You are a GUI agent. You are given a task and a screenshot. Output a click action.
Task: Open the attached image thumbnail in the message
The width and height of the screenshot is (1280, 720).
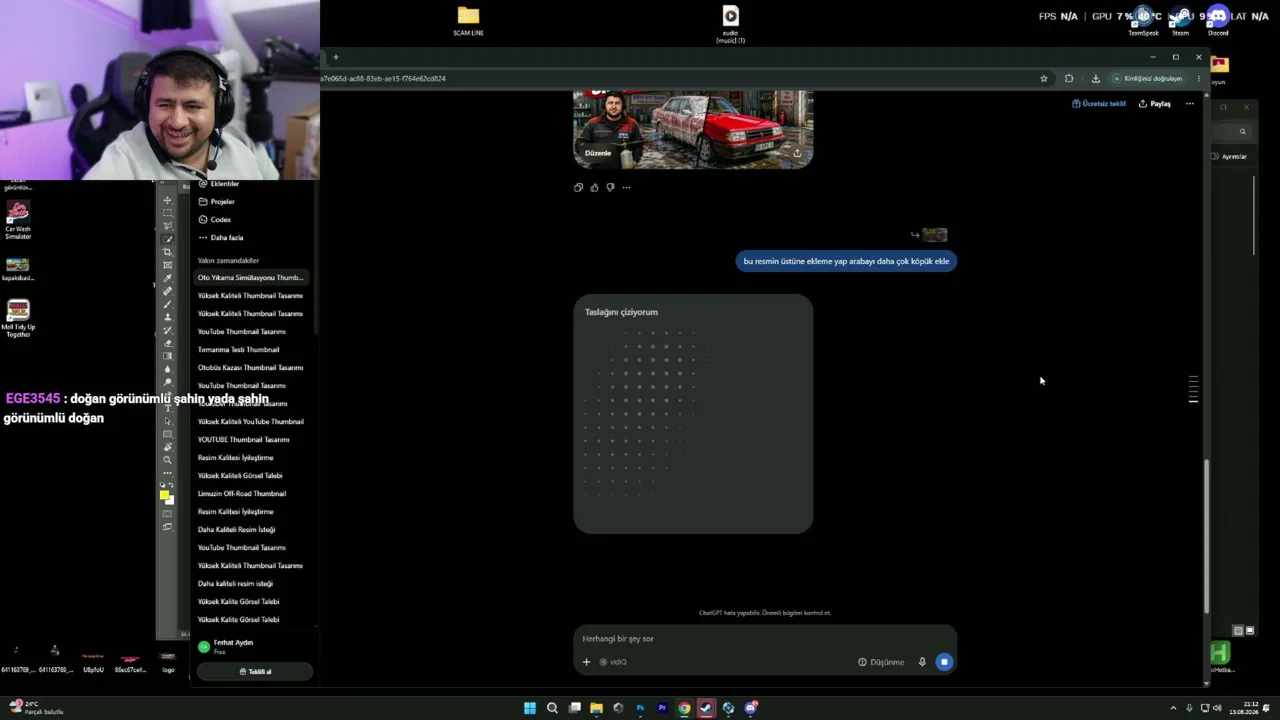(935, 235)
